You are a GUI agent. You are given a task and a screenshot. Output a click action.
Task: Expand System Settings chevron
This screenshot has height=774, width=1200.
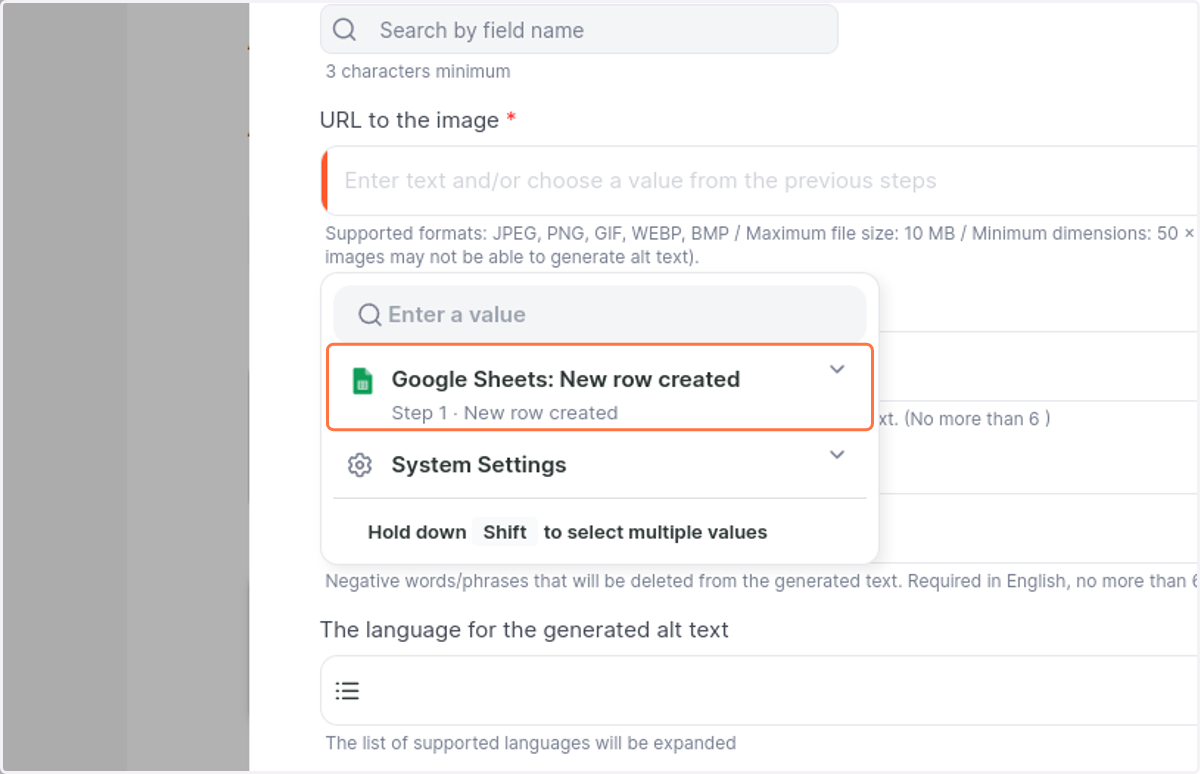coord(837,455)
